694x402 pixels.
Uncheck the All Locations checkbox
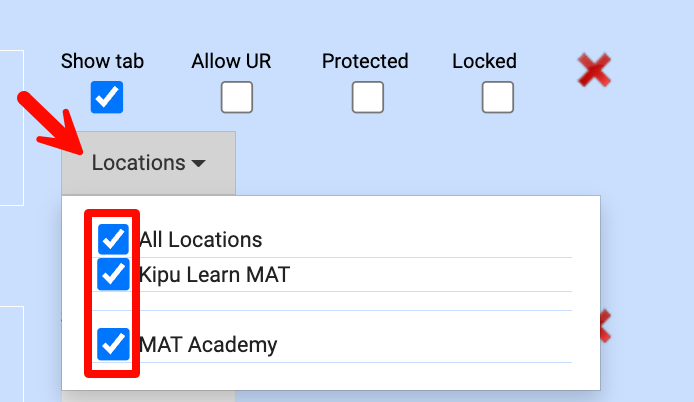click(114, 239)
